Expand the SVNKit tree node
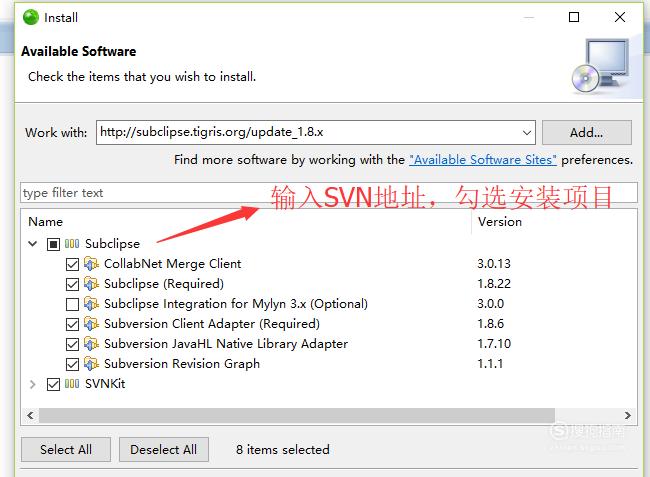The width and height of the screenshot is (650, 477). 33,384
